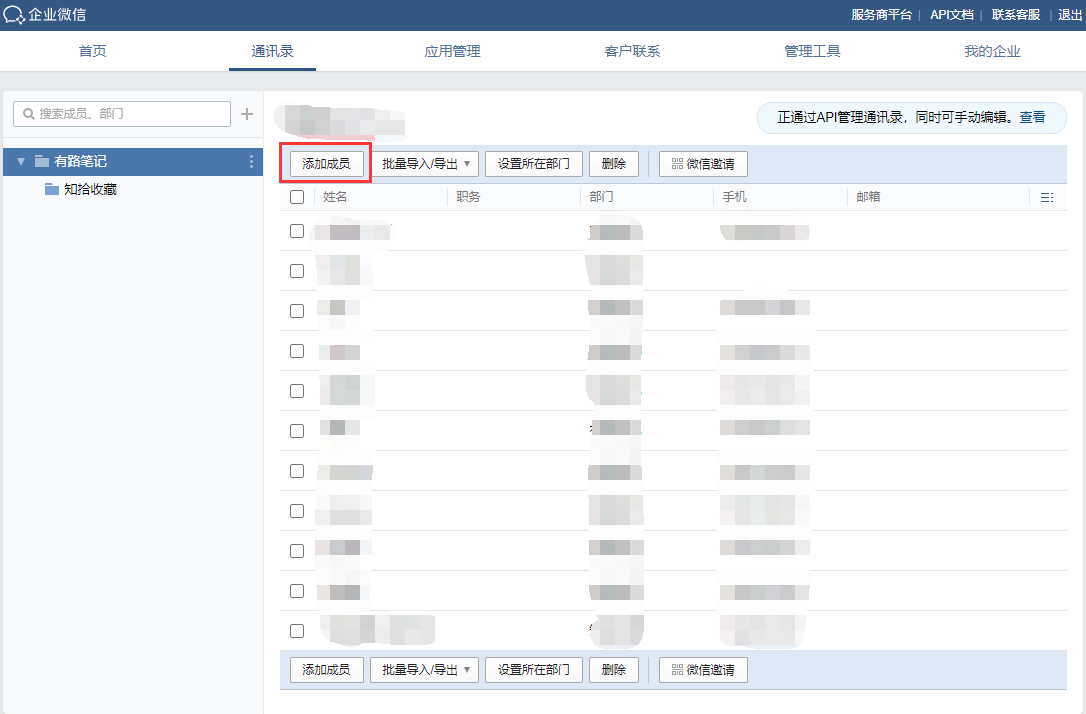This screenshot has width=1086, height=714.
Task: Click the 知拾收藏 folder icon
Action: 52,189
